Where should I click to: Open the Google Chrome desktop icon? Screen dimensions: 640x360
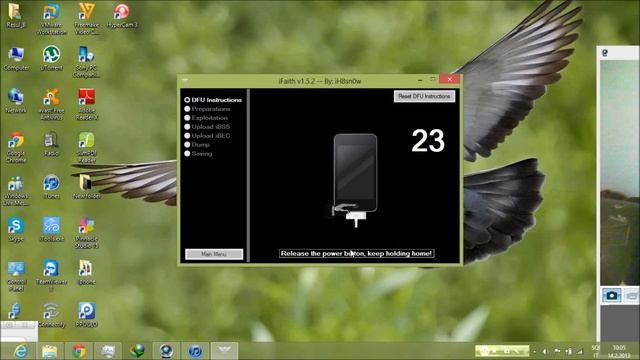tap(16, 147)
